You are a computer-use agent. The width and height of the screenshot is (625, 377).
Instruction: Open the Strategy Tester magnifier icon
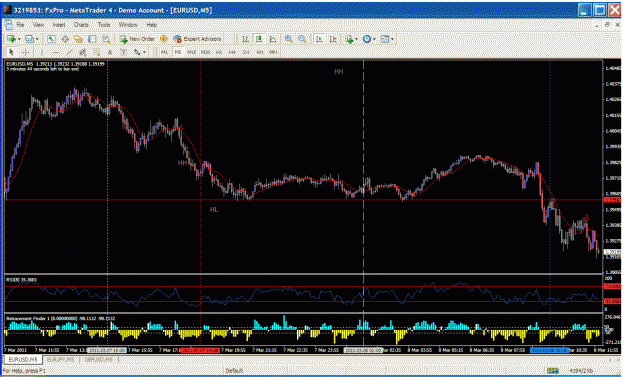point(106,39)
